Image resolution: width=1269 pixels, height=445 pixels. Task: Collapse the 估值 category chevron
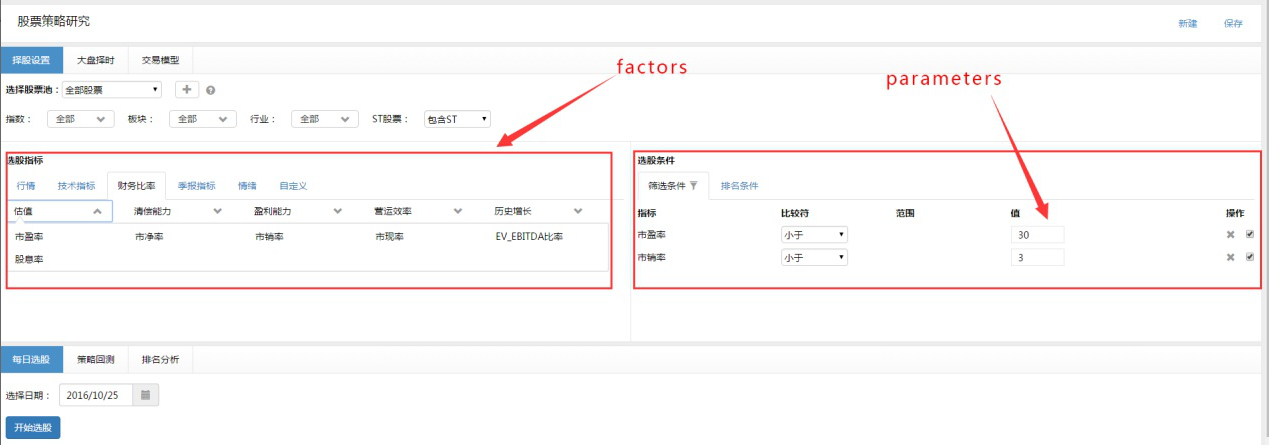tap(97, 211)
